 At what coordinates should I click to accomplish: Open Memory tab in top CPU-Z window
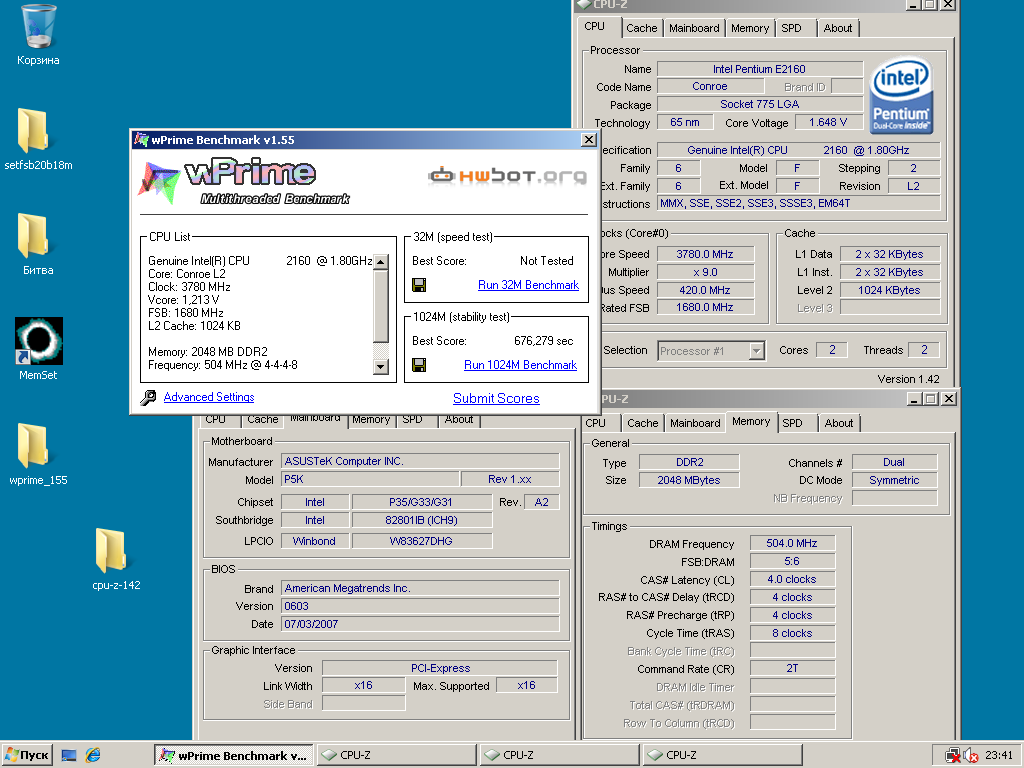pos(750,28)
